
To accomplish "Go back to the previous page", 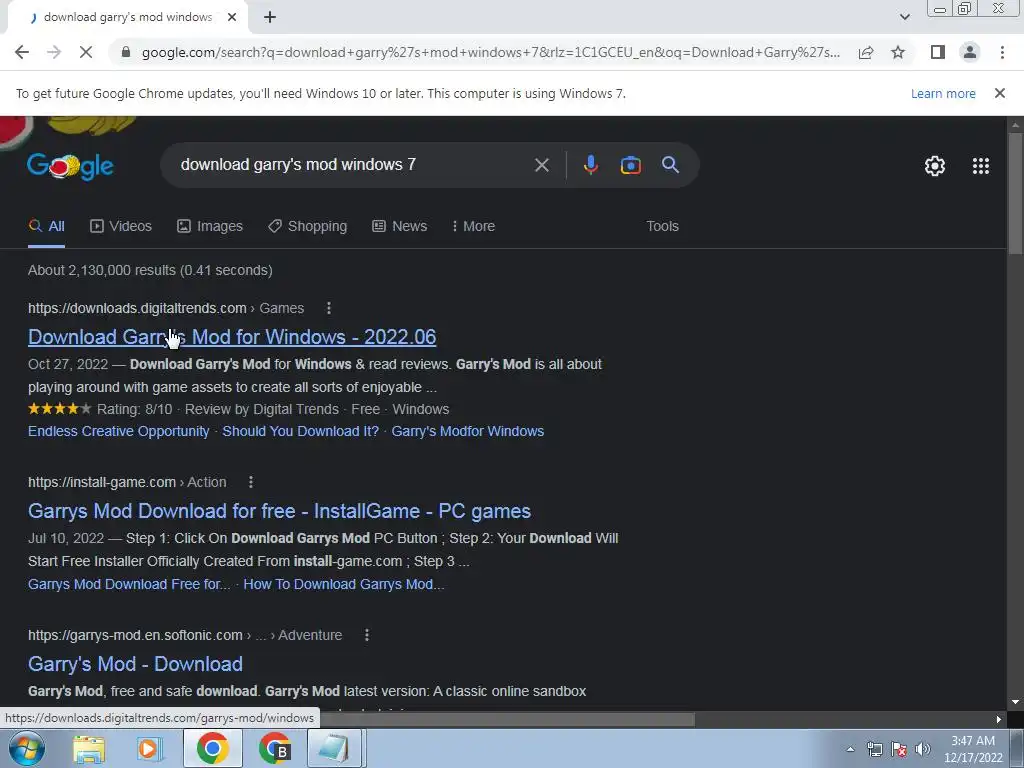I will coord(22,52).
